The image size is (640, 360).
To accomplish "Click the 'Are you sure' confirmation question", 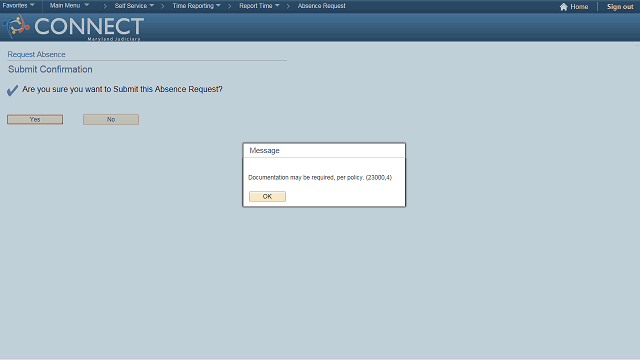I will (x=122, y=89).
